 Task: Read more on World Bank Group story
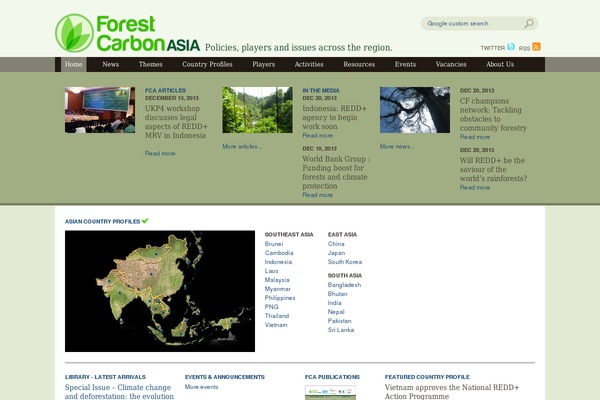point(318,195)
